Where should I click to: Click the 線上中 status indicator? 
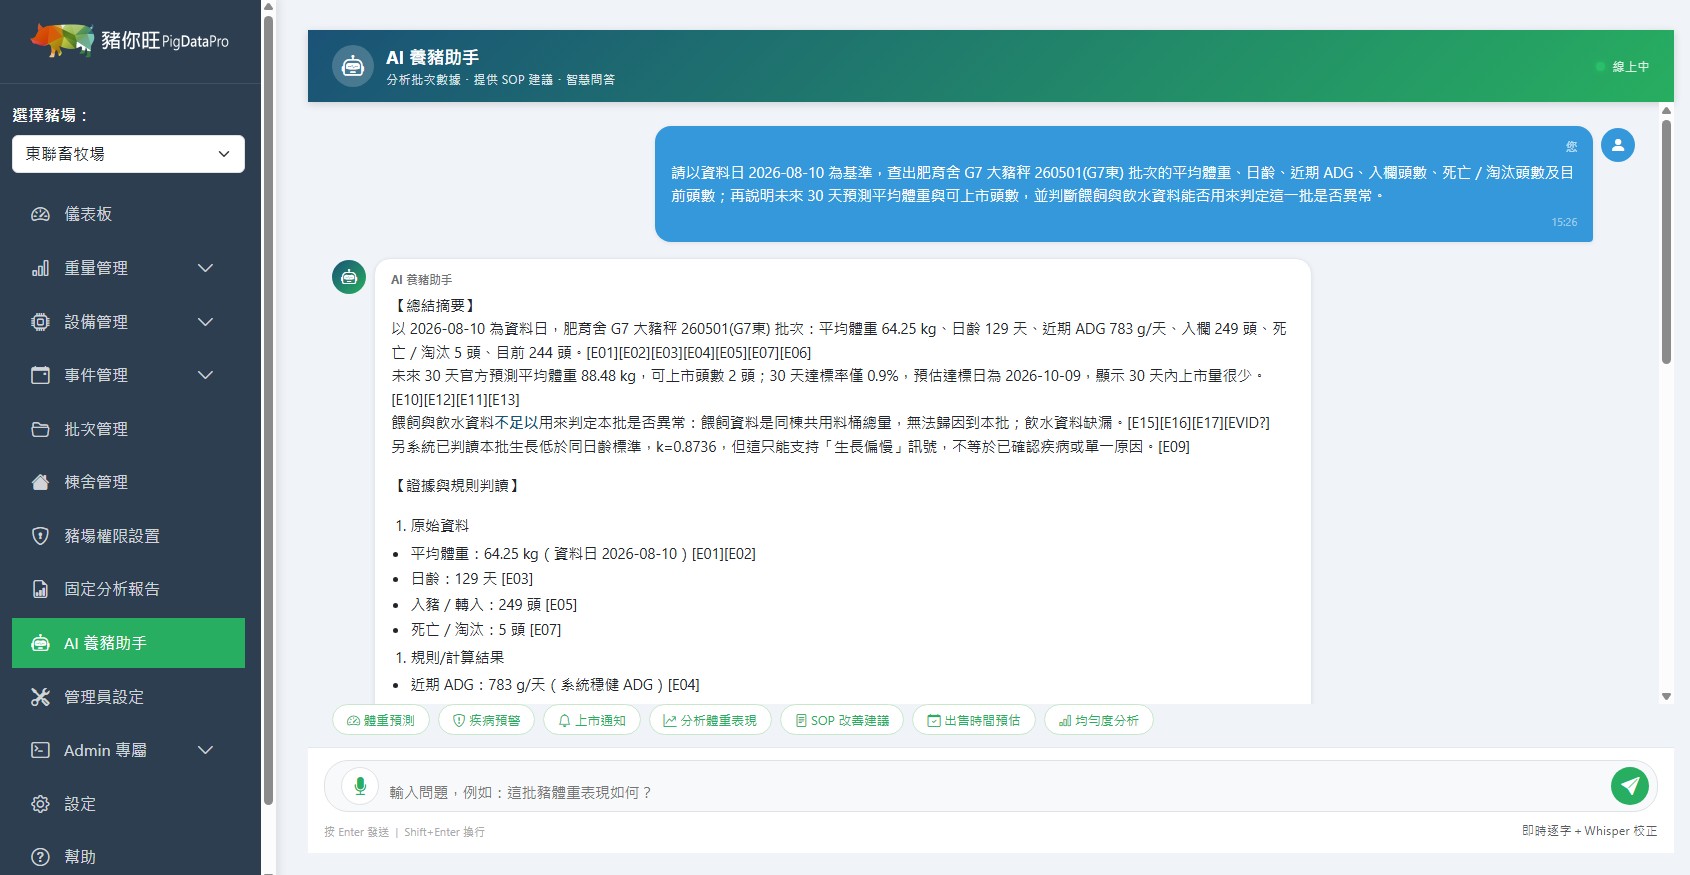click(1622, 67)
